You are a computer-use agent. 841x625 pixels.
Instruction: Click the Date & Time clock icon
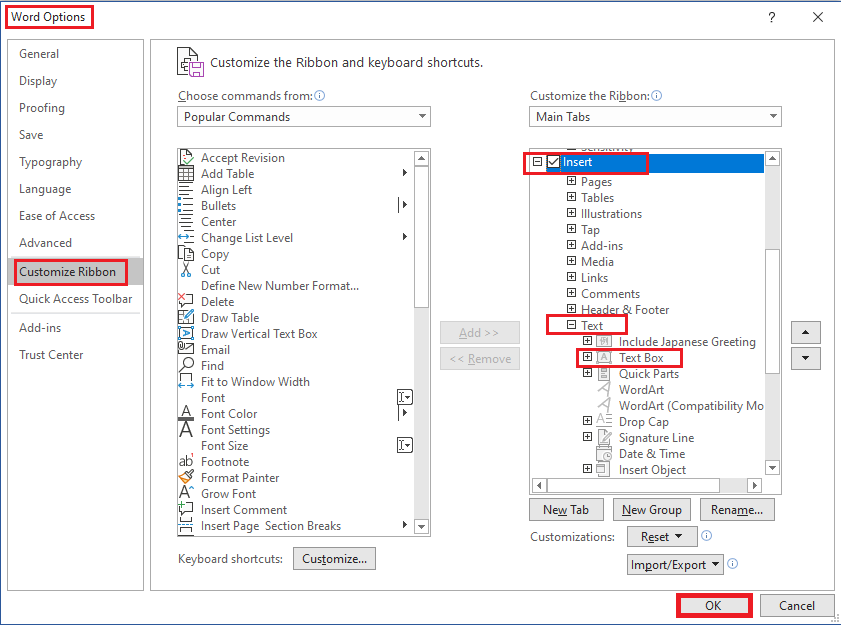click(604, 454)
